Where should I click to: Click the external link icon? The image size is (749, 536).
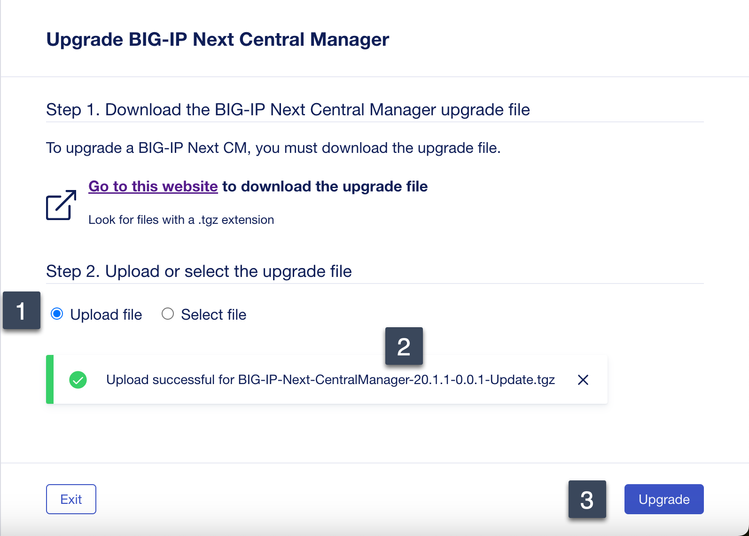coord(61,205)
